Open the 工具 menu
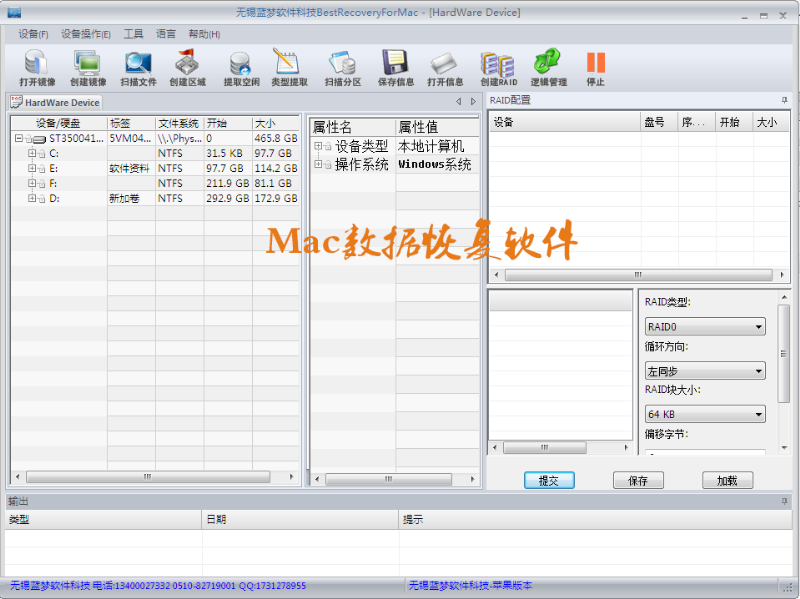Image resolution: width=800 pixels, height=599 pixels. [x=133, y=34]
